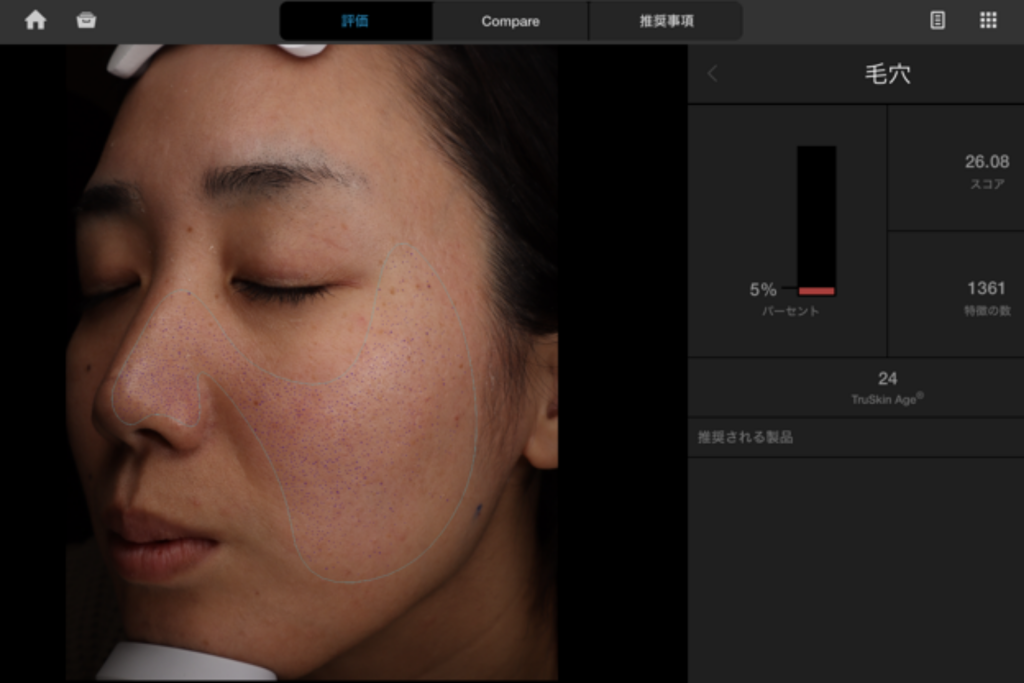Go back using the left chevron arrow

pyautogui.click(x=712, y=74)
